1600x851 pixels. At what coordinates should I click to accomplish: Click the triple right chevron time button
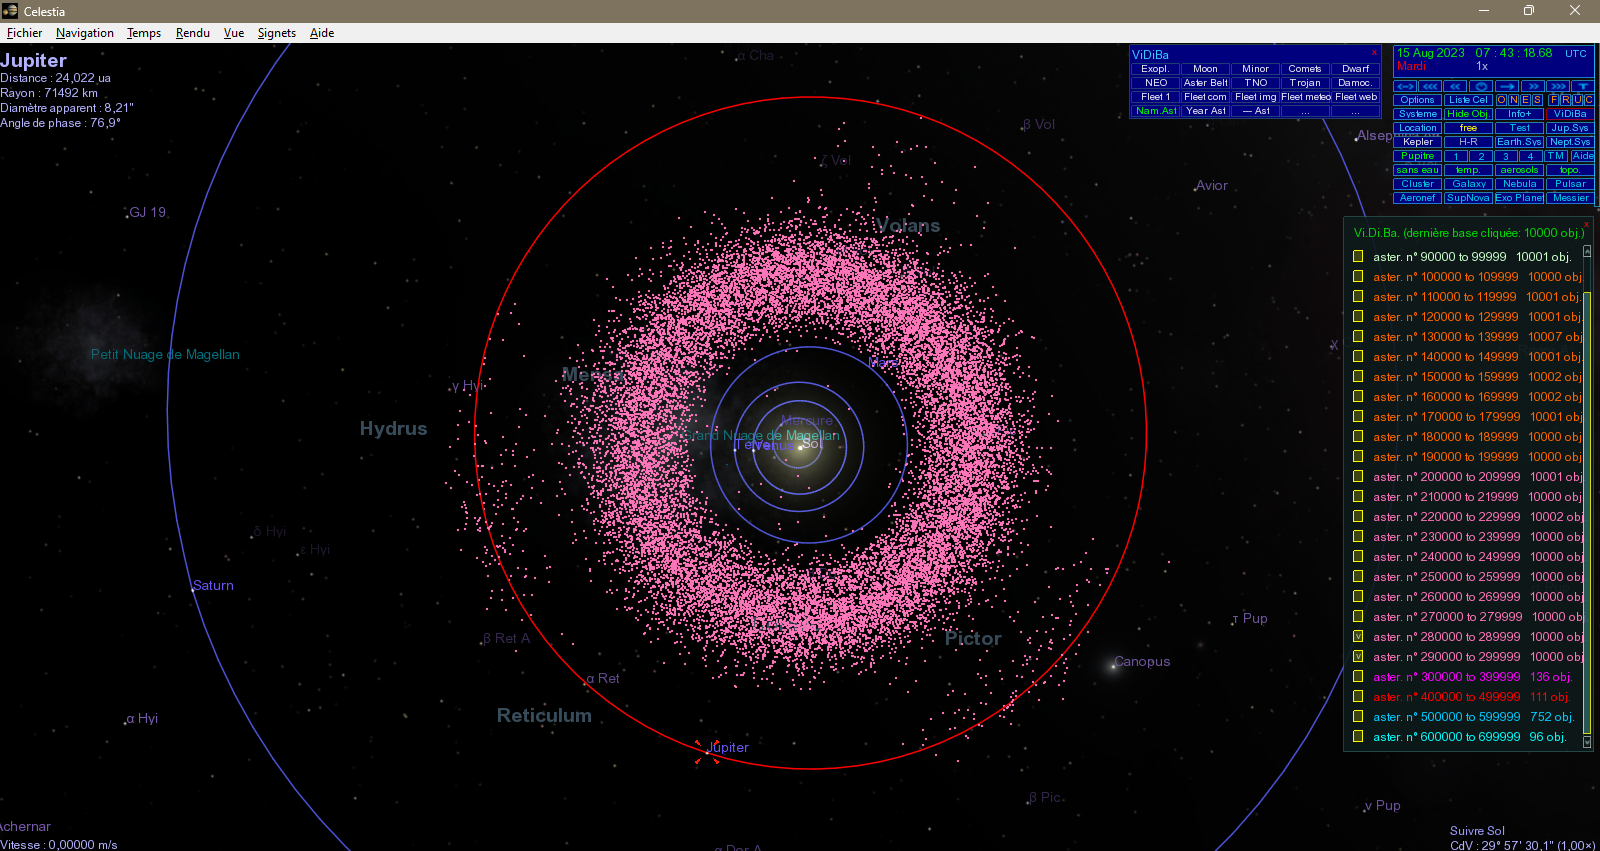[1558, 86]
